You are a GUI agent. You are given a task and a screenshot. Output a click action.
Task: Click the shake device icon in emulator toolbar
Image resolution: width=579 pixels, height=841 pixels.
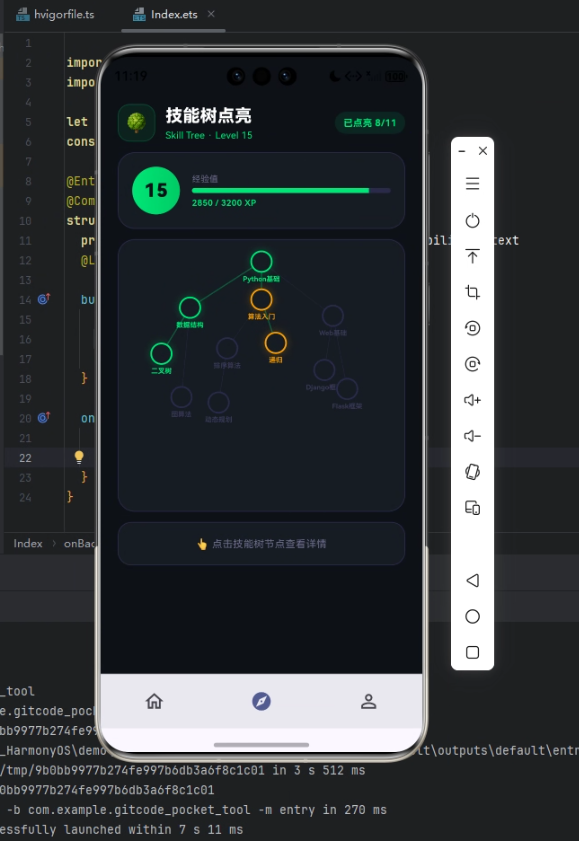(472, 472)
